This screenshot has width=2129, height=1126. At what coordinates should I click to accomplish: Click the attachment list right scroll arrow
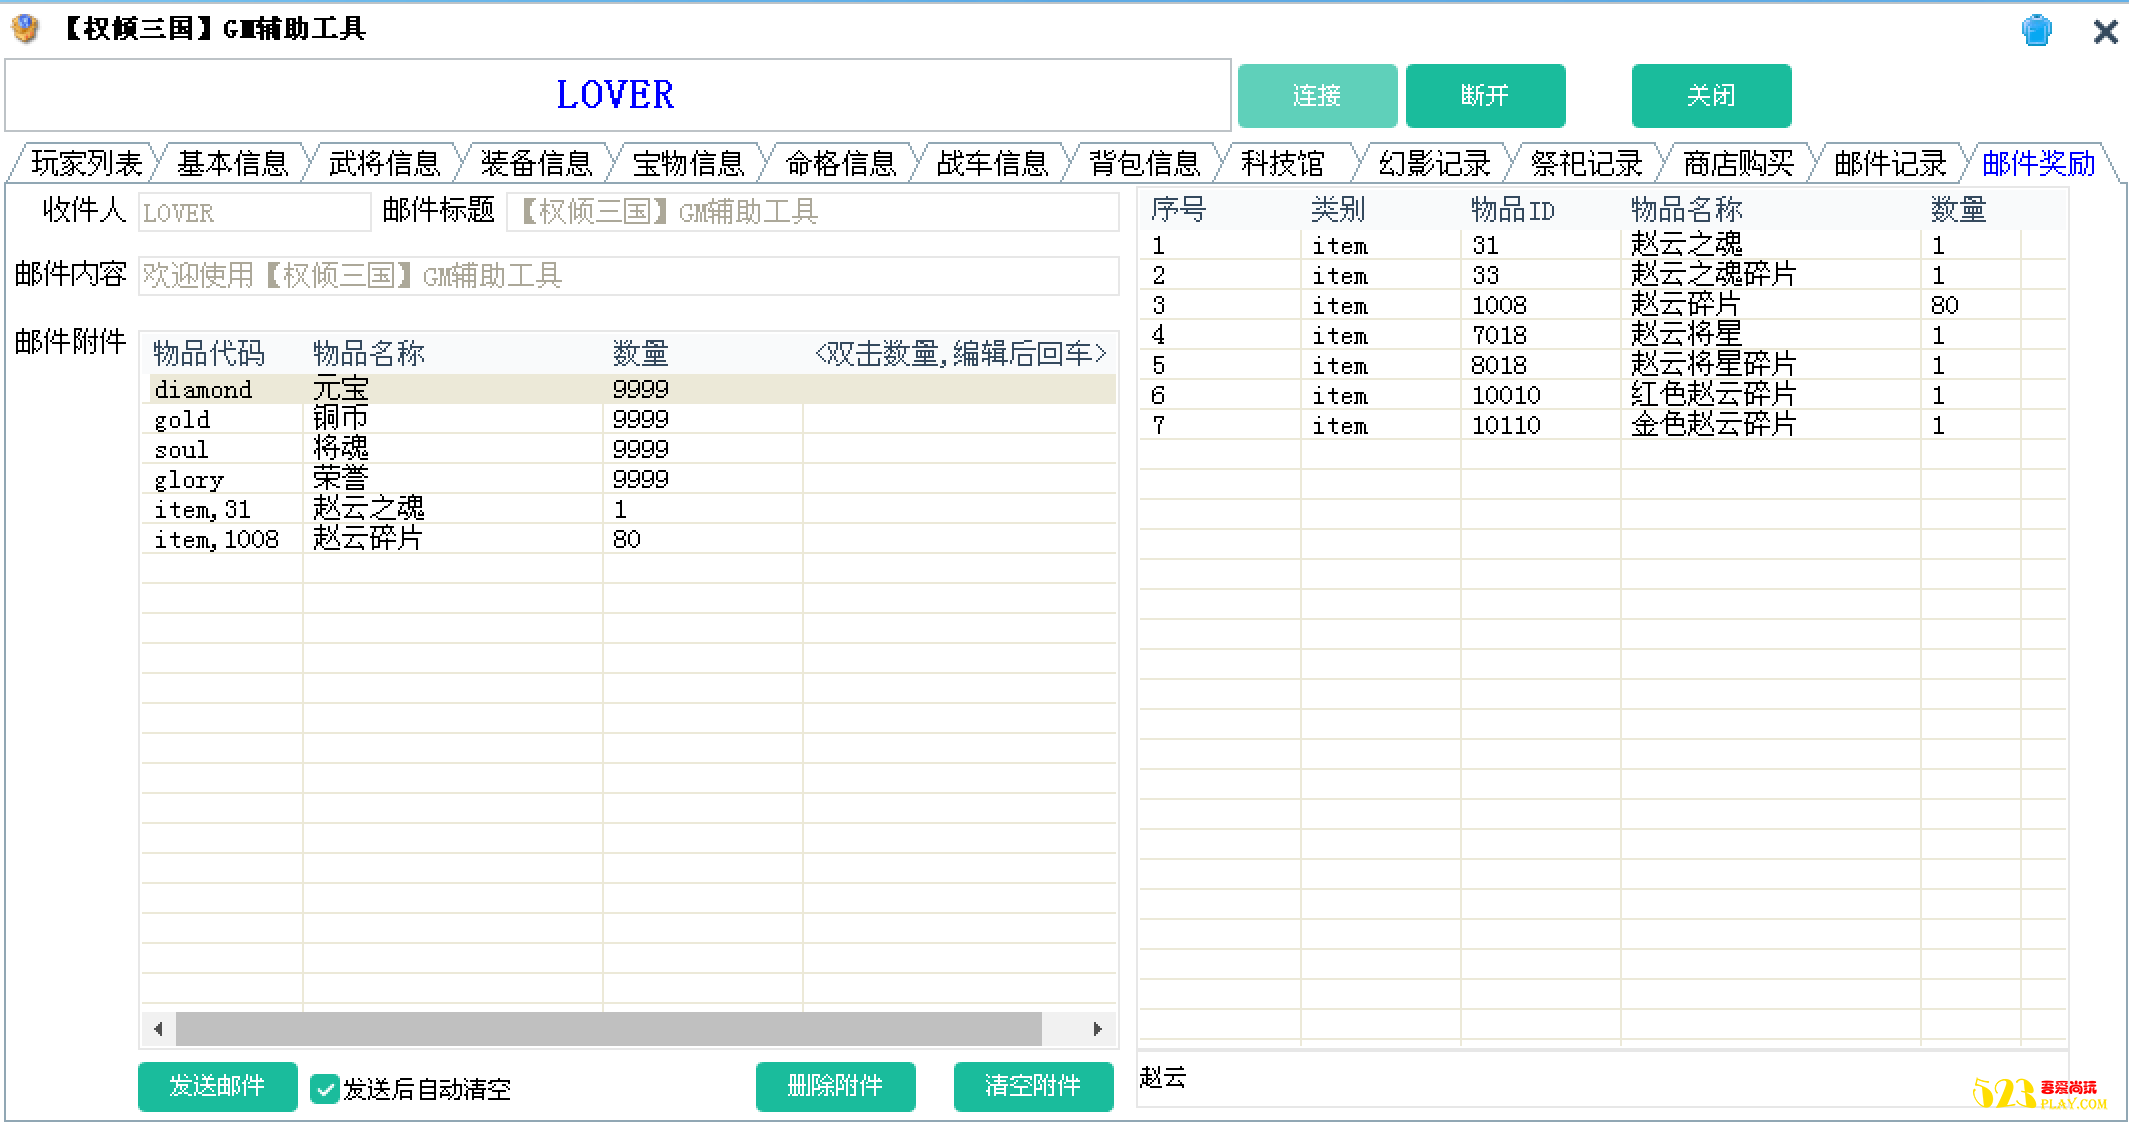tap(1098, 1028)
